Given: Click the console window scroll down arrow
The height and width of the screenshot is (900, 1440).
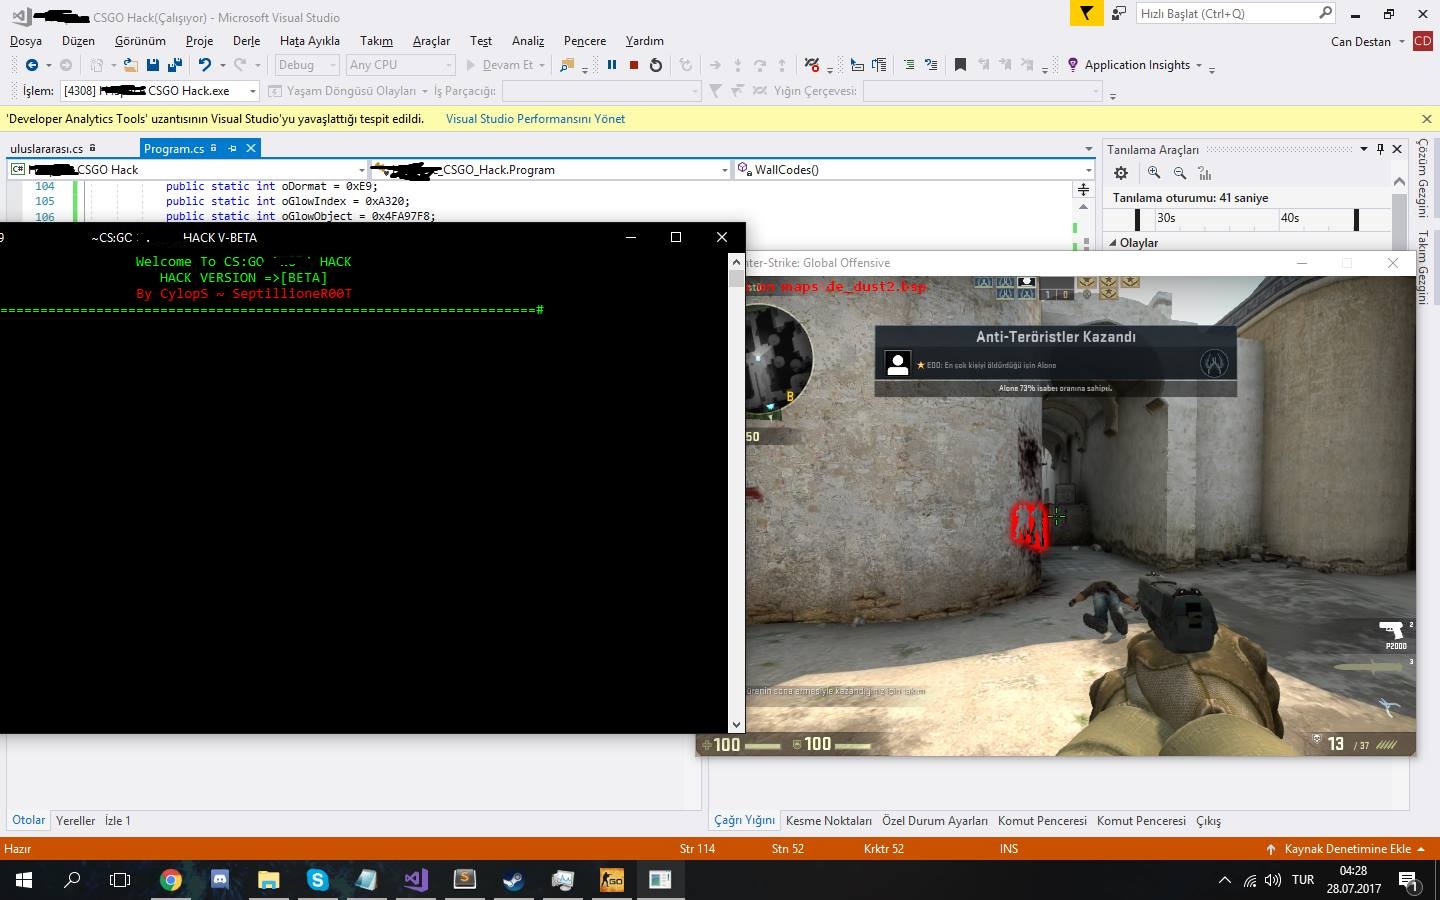Looking at the screenshot, I should click(737, 725).
